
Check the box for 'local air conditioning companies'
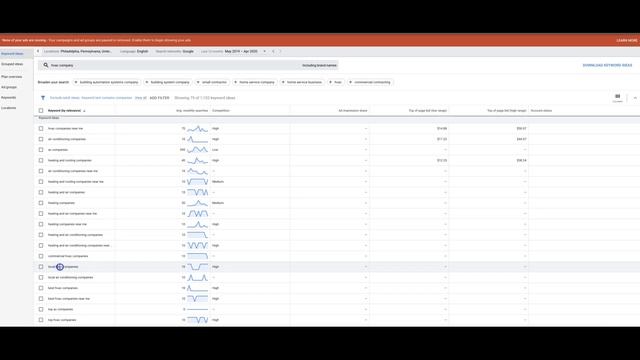(x=41, y=277)
